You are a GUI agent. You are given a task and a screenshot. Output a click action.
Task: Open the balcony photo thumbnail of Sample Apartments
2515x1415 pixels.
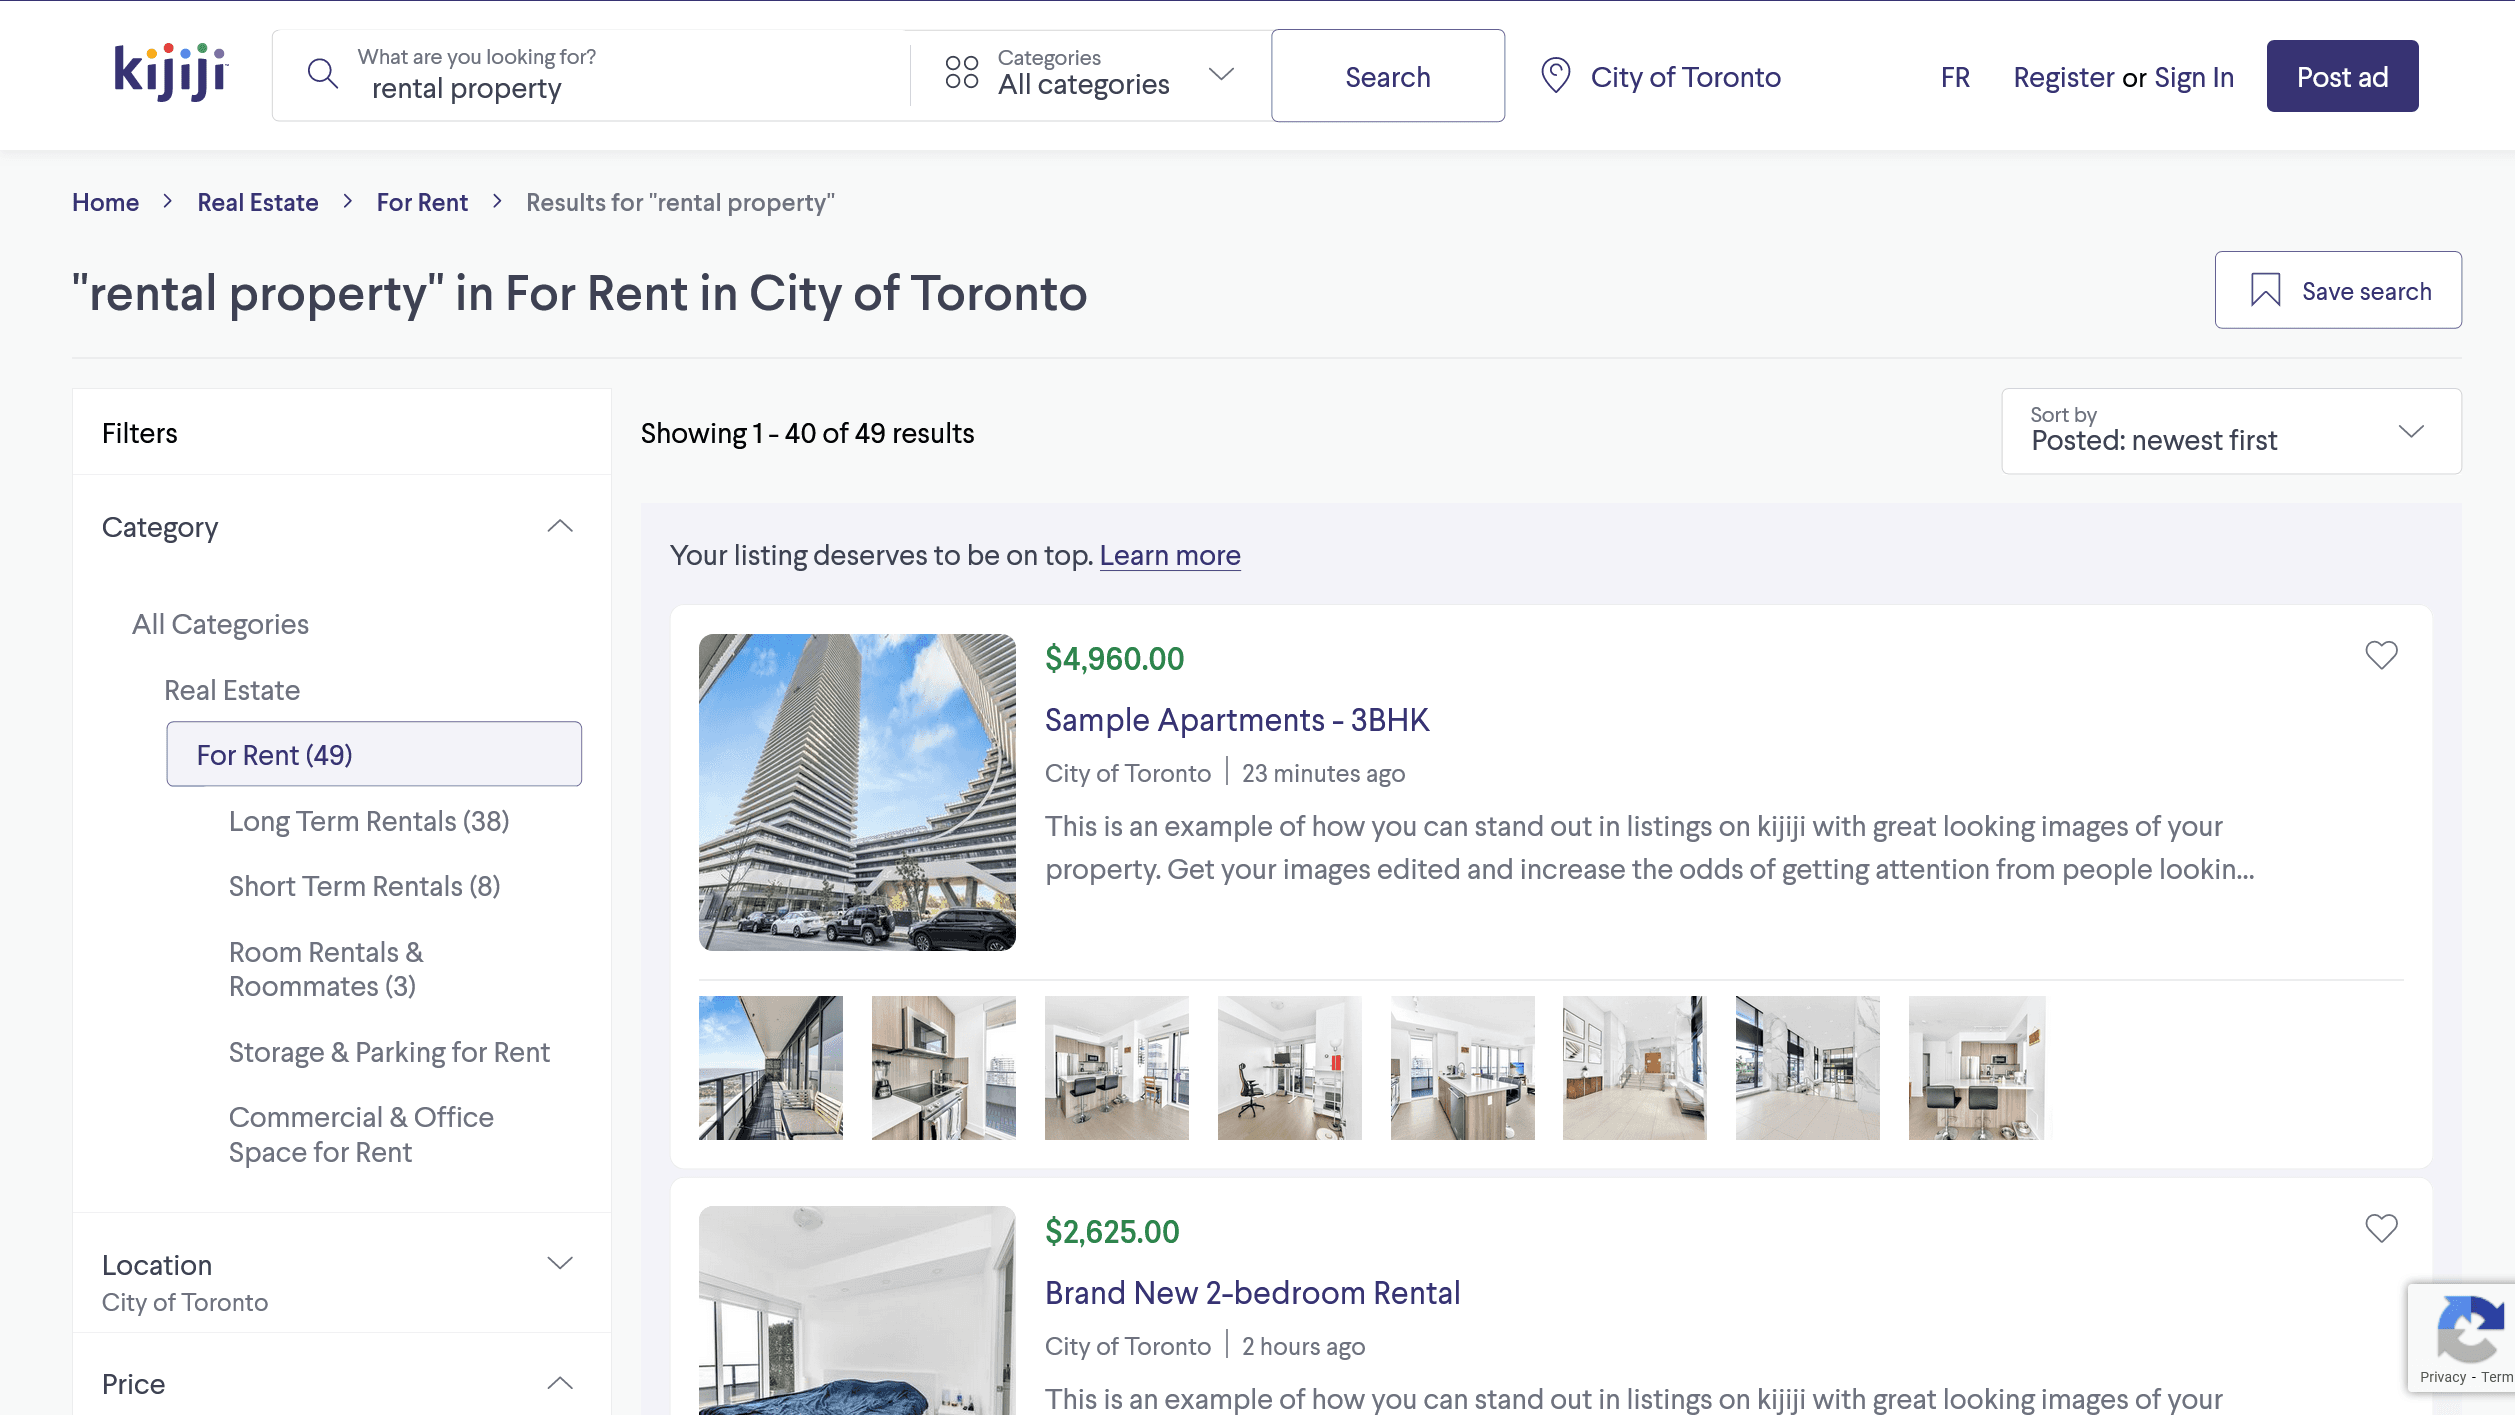[770, 1067]
